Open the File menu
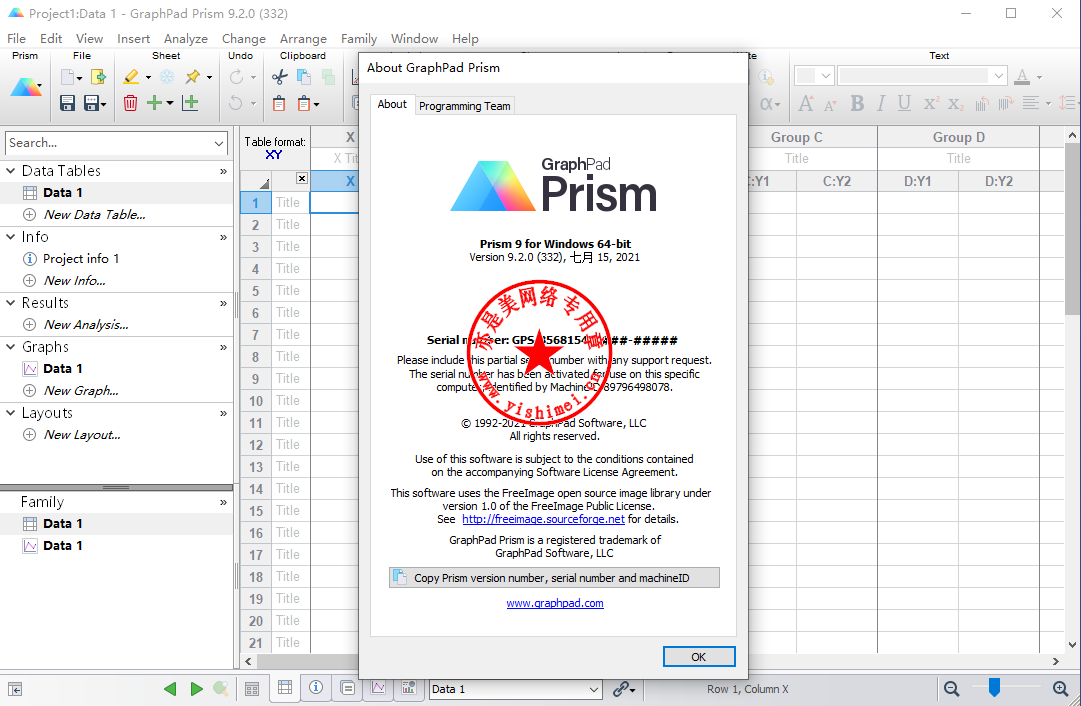Screen dimensions: 1081x706 pos(17,39)
